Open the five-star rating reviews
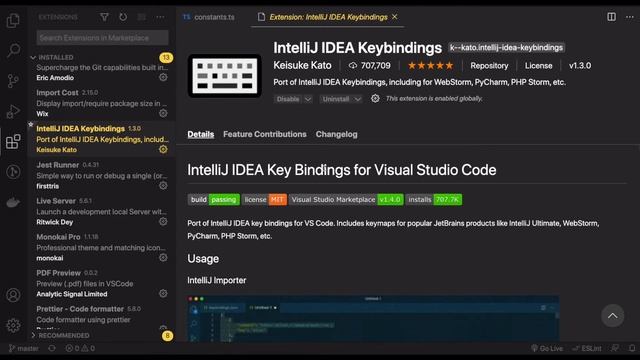The height and width of the screenshot is (360, 640). (431, 65)
